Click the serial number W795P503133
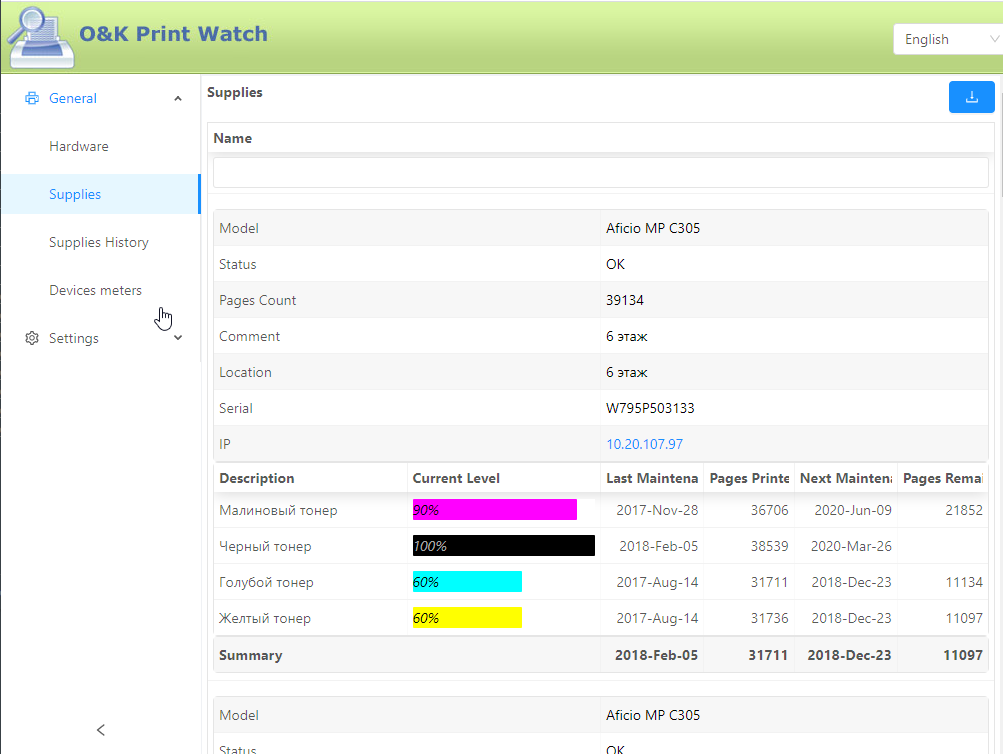 [x=650, y=408]
